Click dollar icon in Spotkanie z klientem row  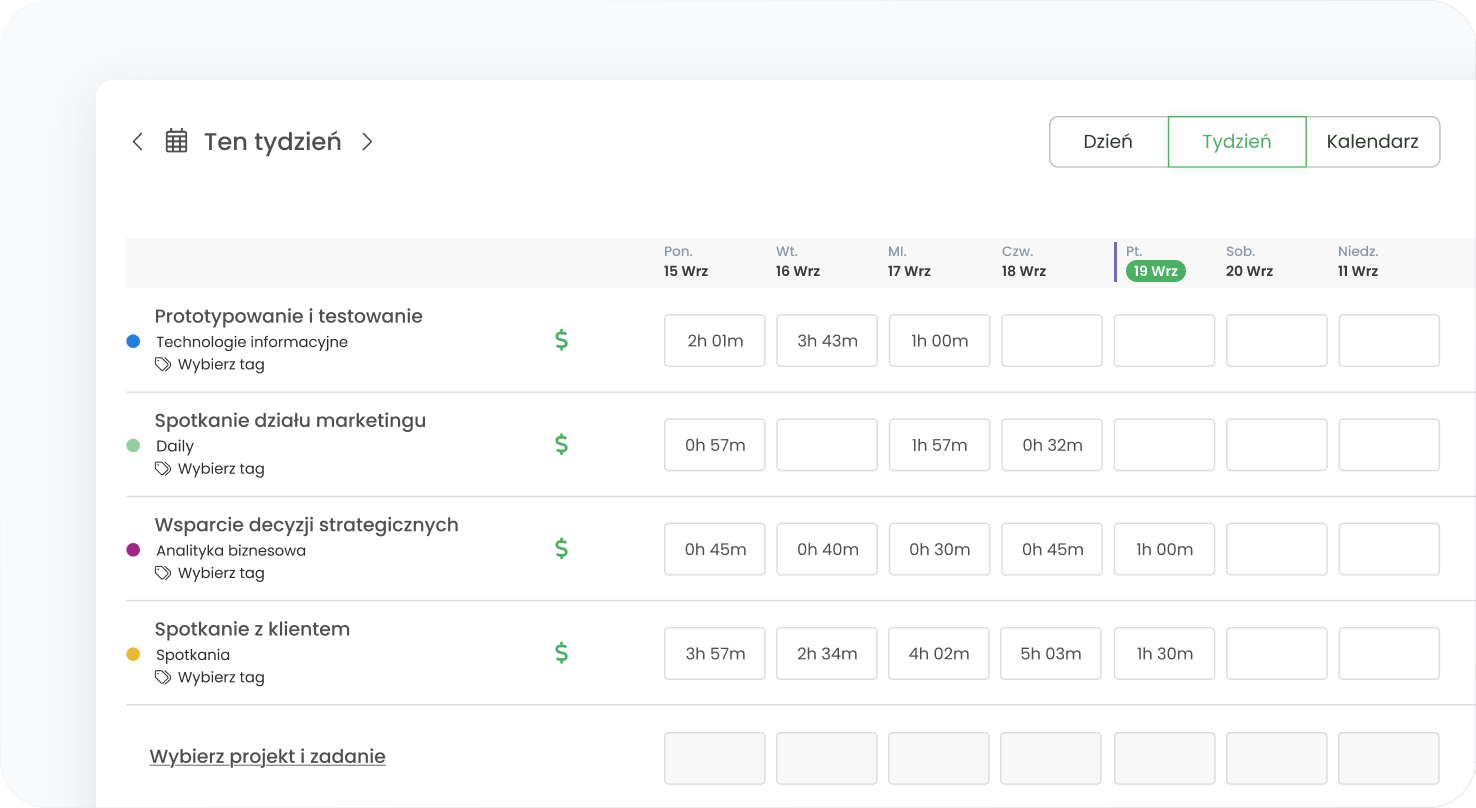[561, 653]
